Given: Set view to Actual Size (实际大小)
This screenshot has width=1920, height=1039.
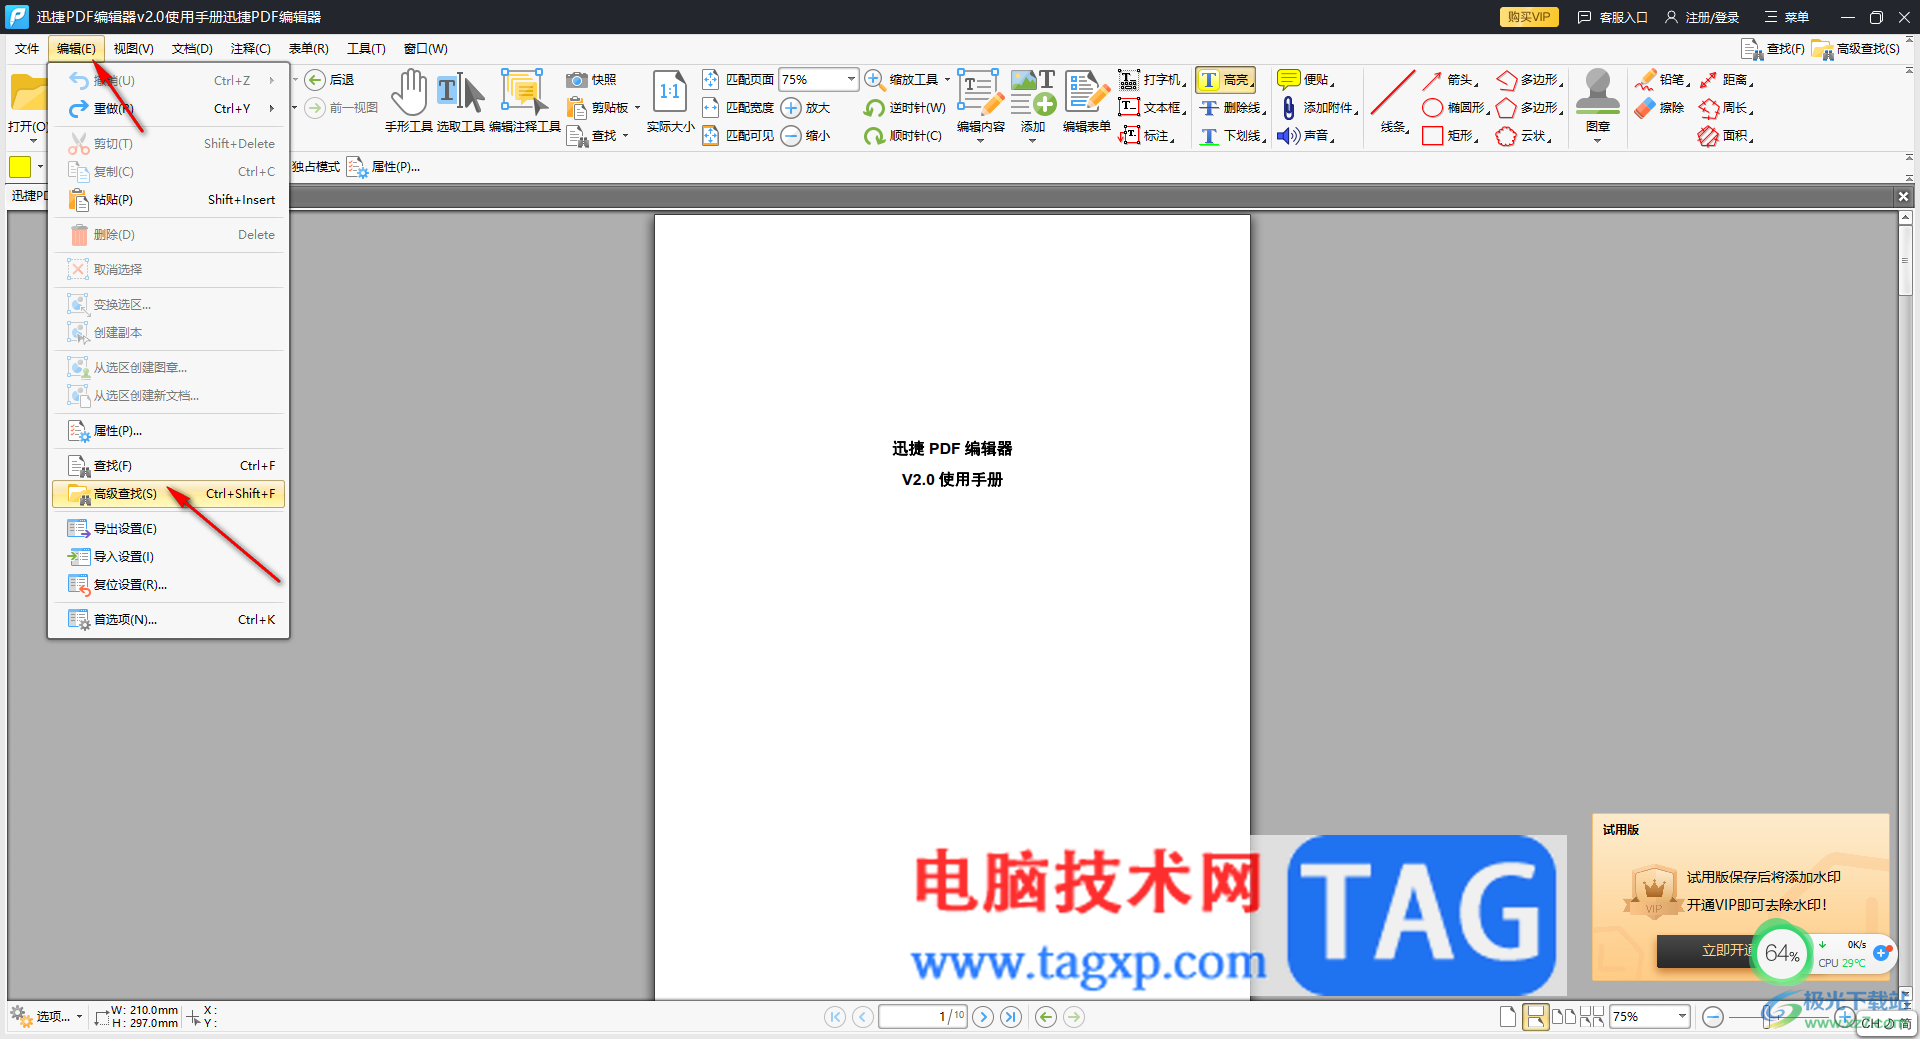Looking at the screenshot, I should click(670, 101).
